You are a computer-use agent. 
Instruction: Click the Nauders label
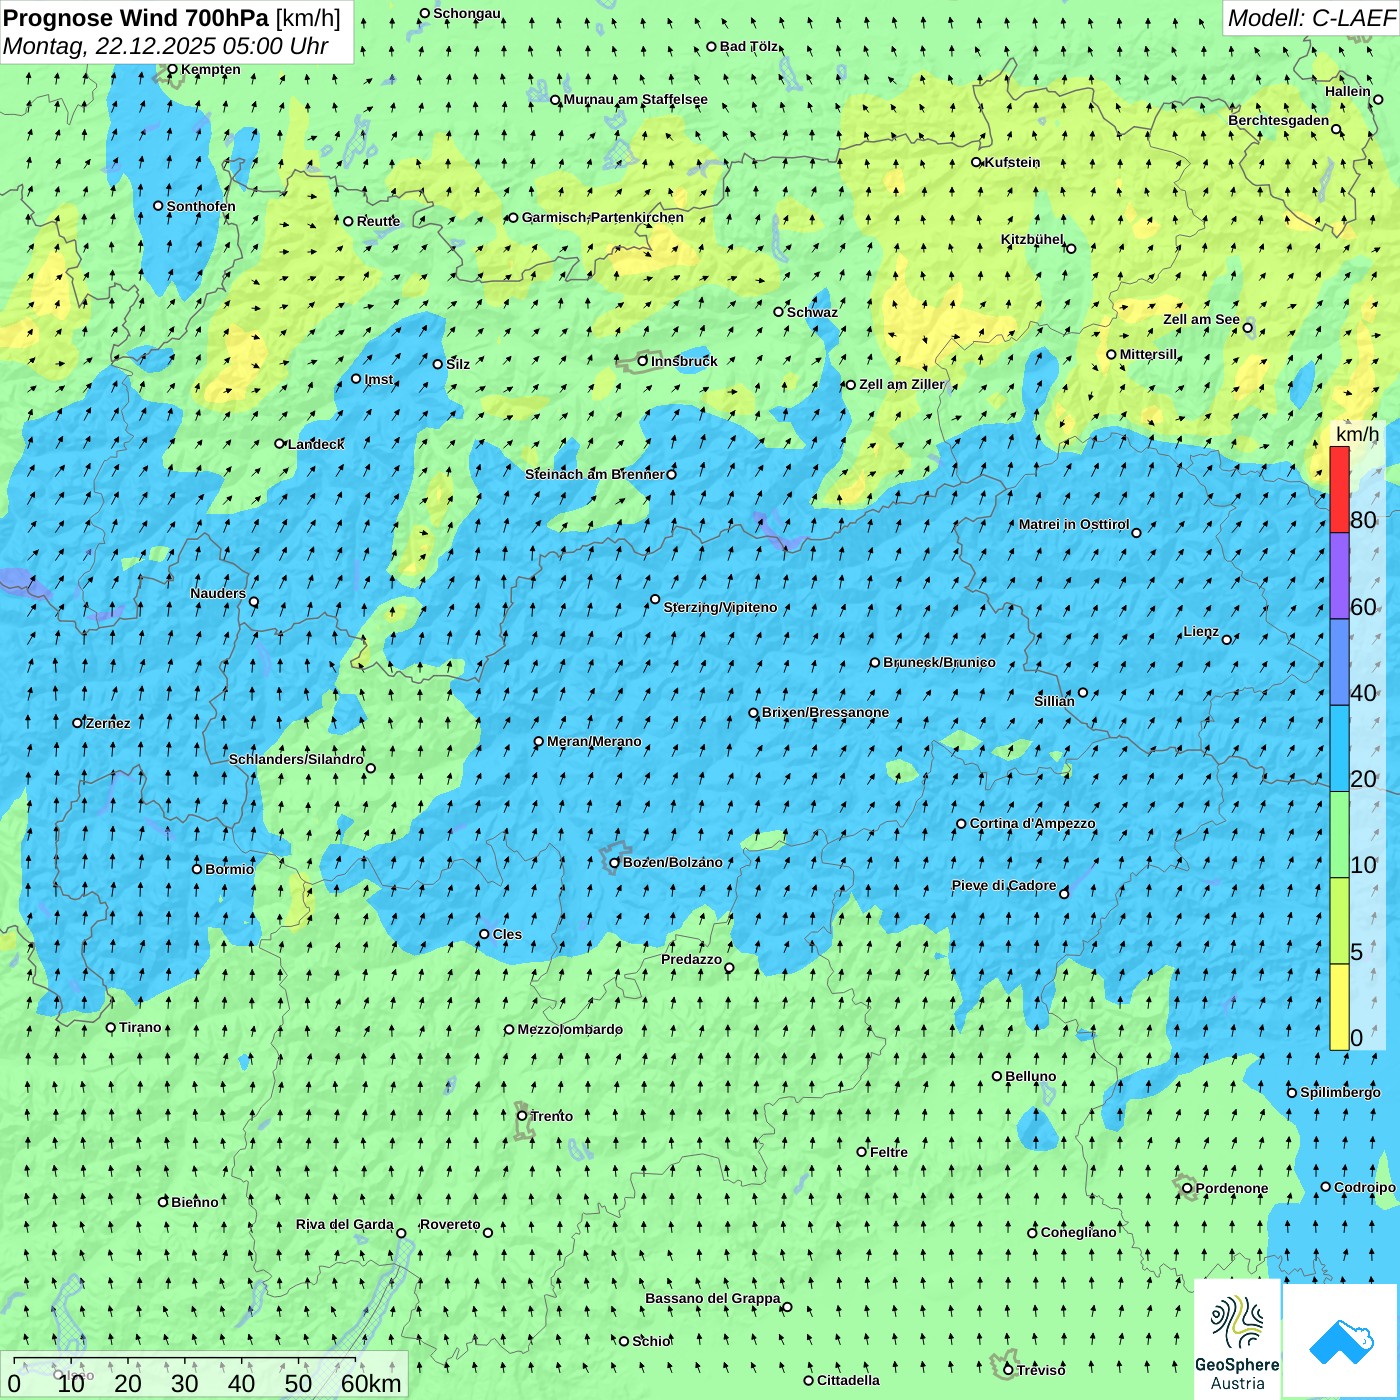(x=218, y=593)
